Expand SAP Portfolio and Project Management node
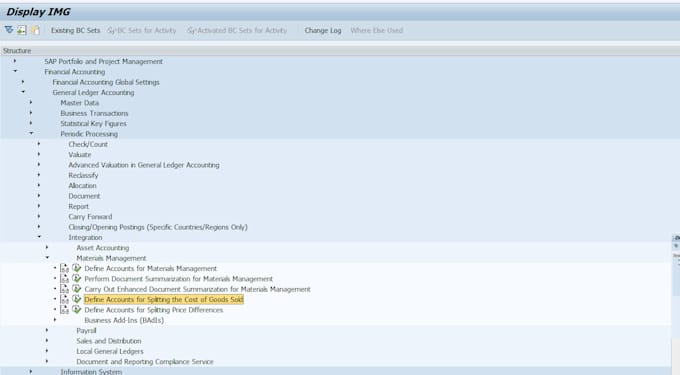Image resolution: width=680 pixels, height=375 pixels. pos(15,61)
